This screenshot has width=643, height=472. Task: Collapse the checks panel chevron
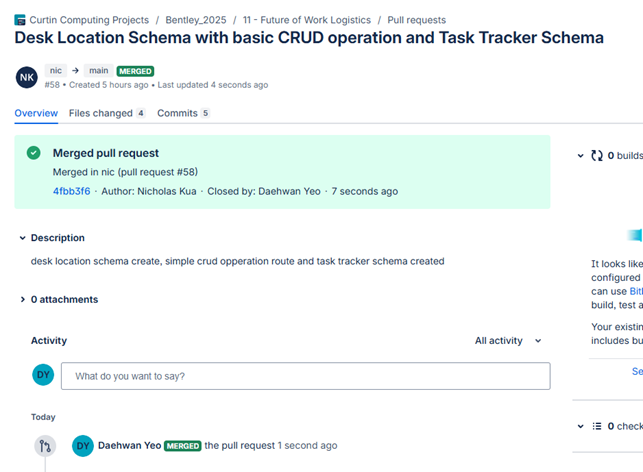[581, 426]
